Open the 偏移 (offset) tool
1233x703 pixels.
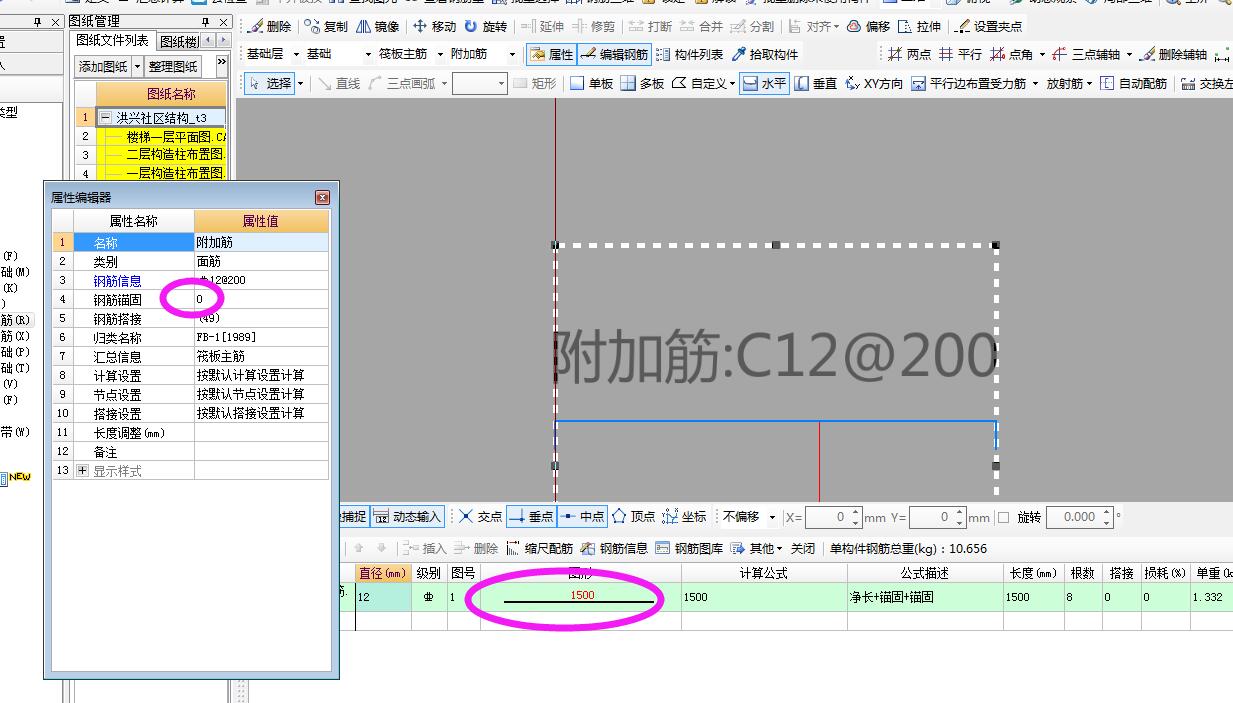(x=868, y=27)
